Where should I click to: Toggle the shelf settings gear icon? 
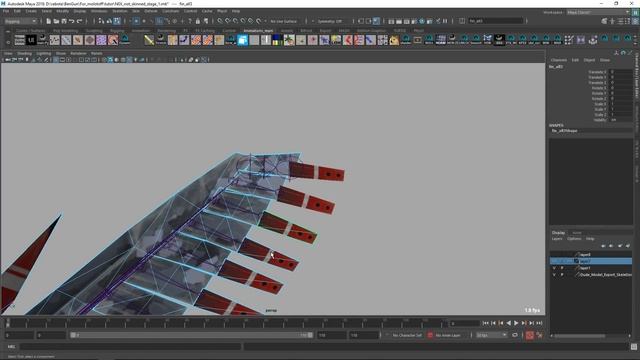[x=8, y=42]
